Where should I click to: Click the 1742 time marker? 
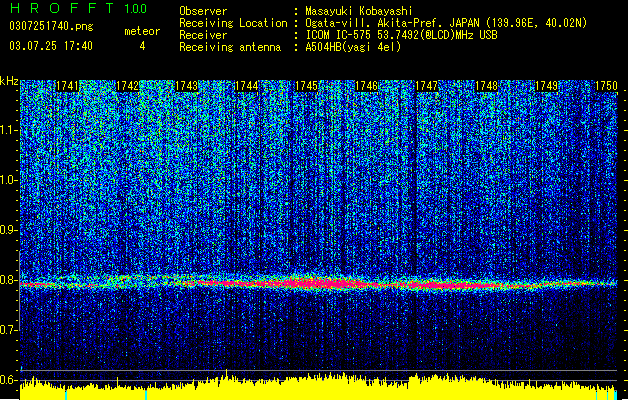pyautogui.click(x=127, y=86)
